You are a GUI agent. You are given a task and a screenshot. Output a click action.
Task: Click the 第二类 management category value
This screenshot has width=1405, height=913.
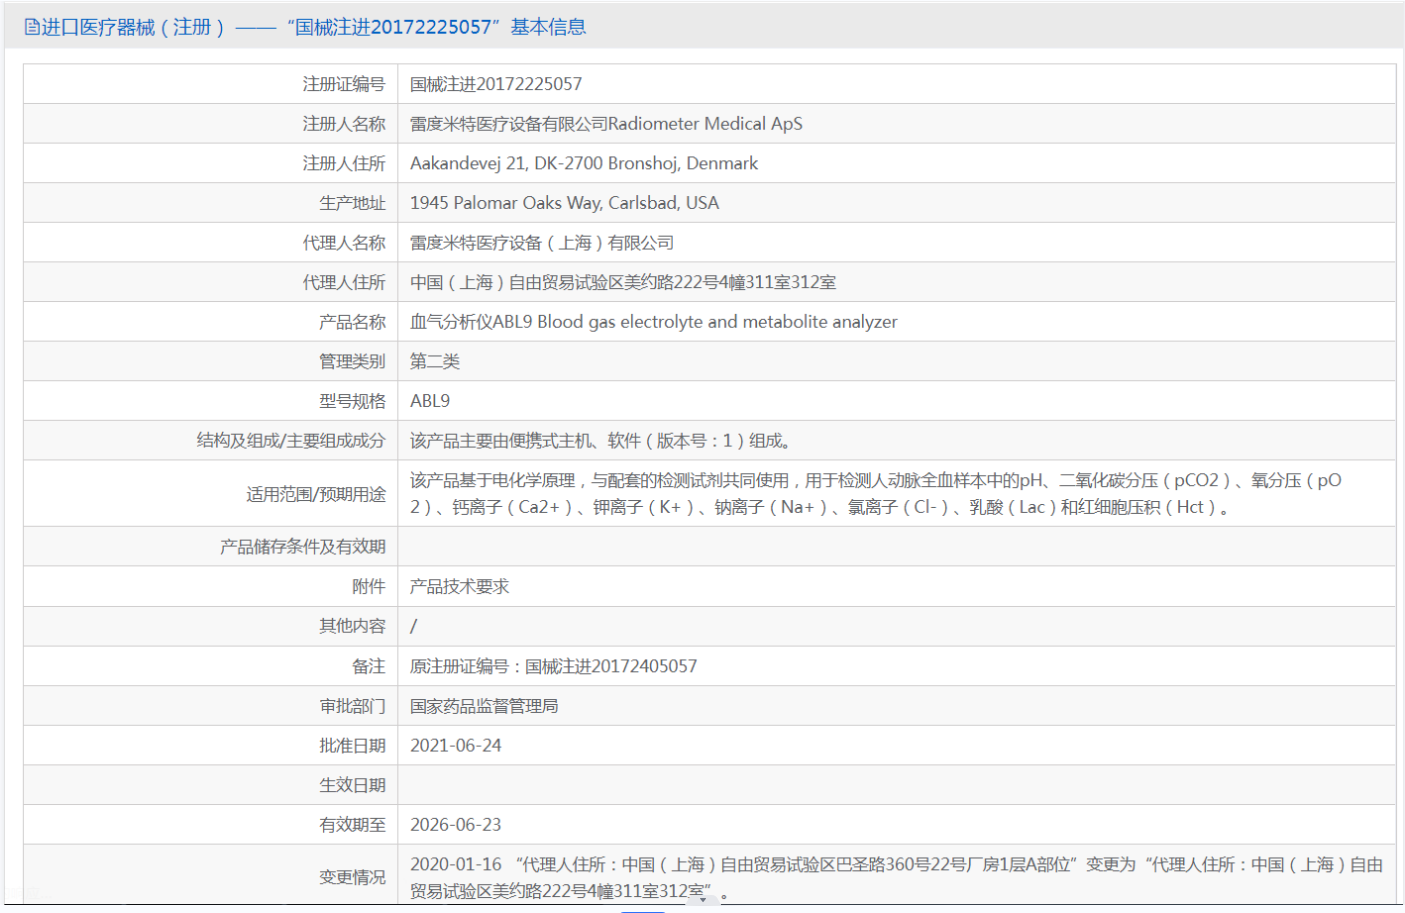[434, 361]
